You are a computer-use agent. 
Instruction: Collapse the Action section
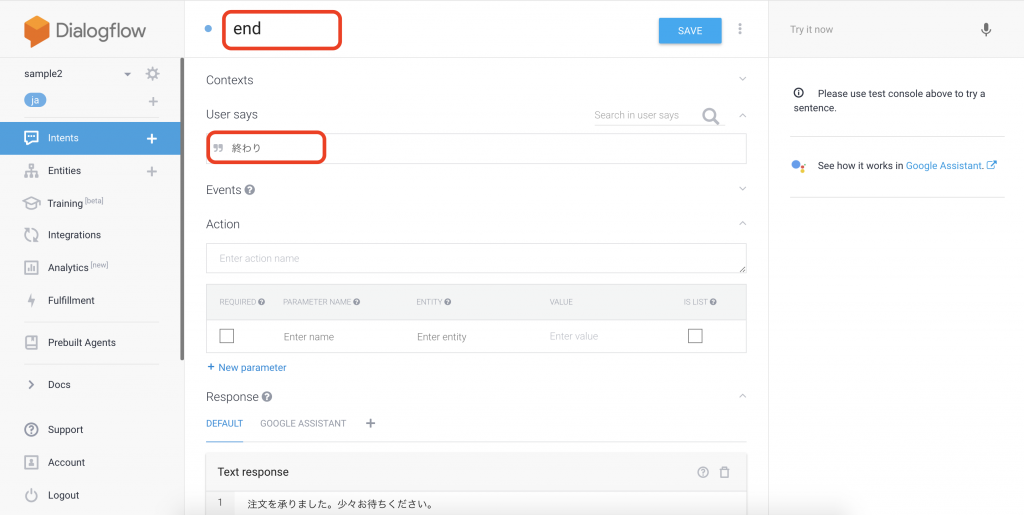coord(742,223)
